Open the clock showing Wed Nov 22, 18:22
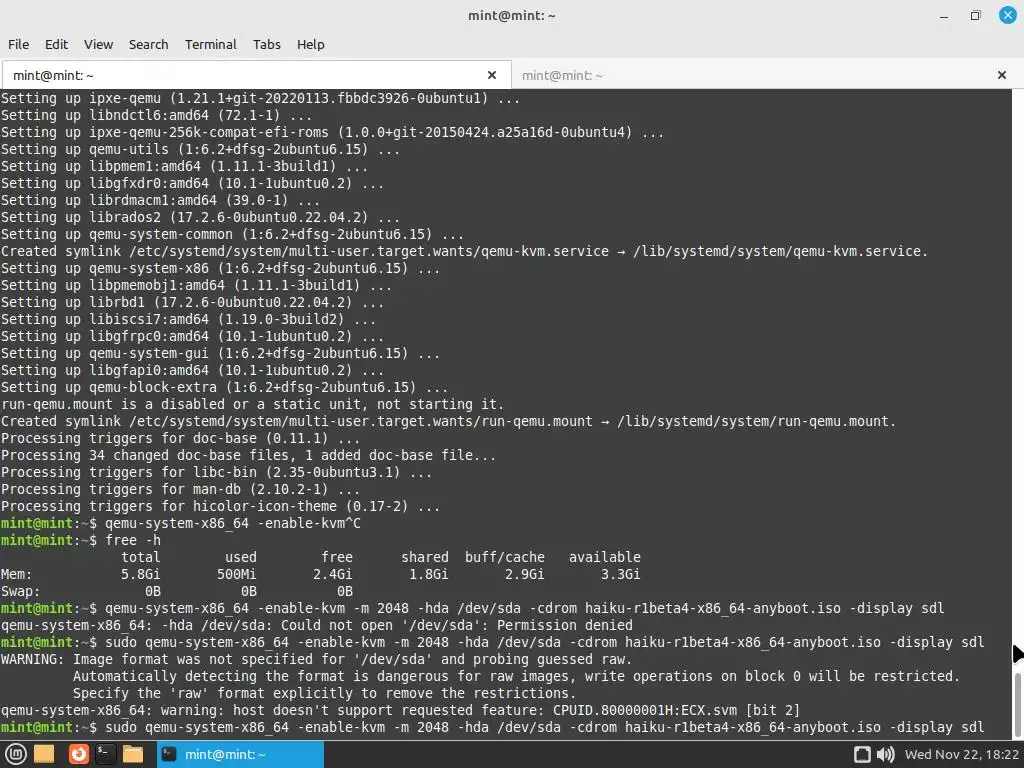This screenshot has width=1024, height=768. (x=961, y=754)
